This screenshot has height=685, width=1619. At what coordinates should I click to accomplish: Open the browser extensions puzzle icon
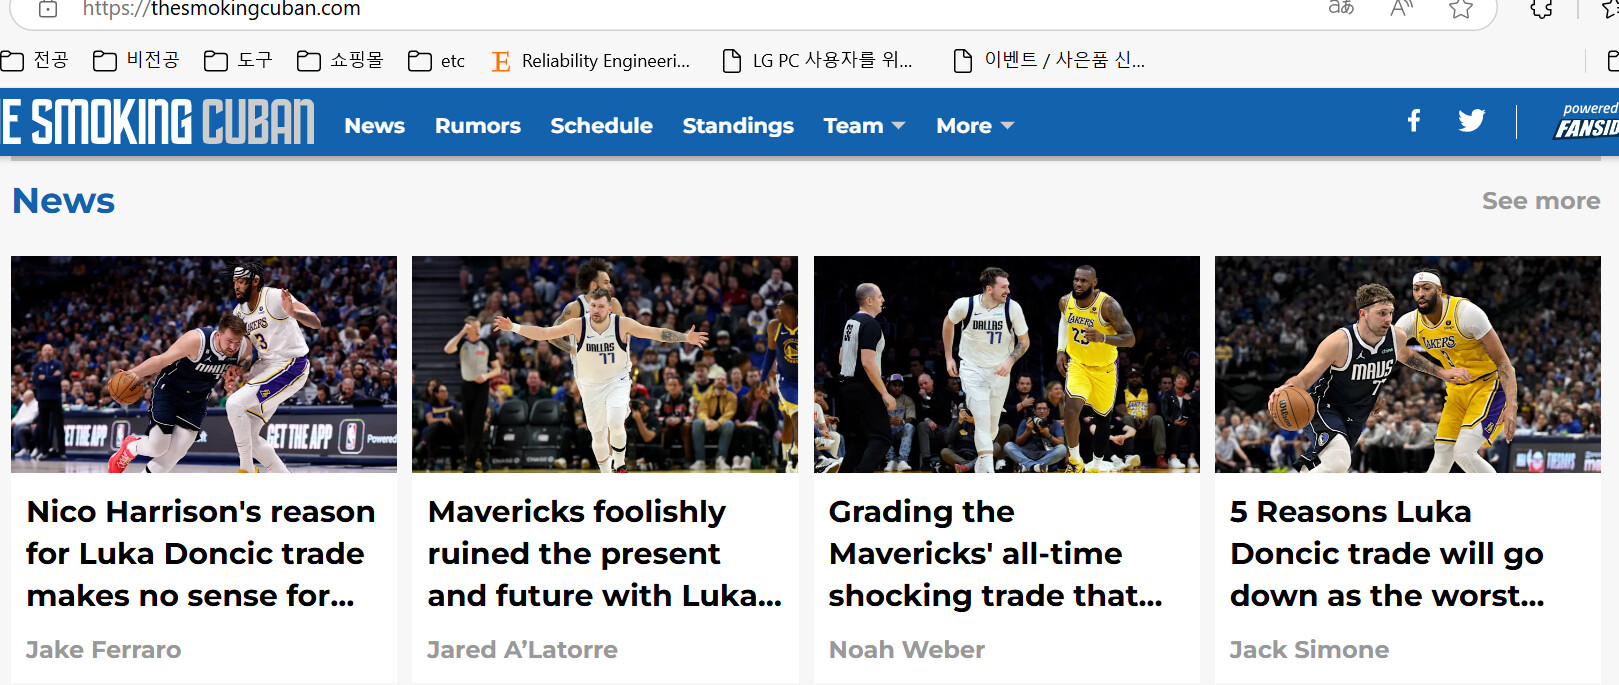[1542, 9]
